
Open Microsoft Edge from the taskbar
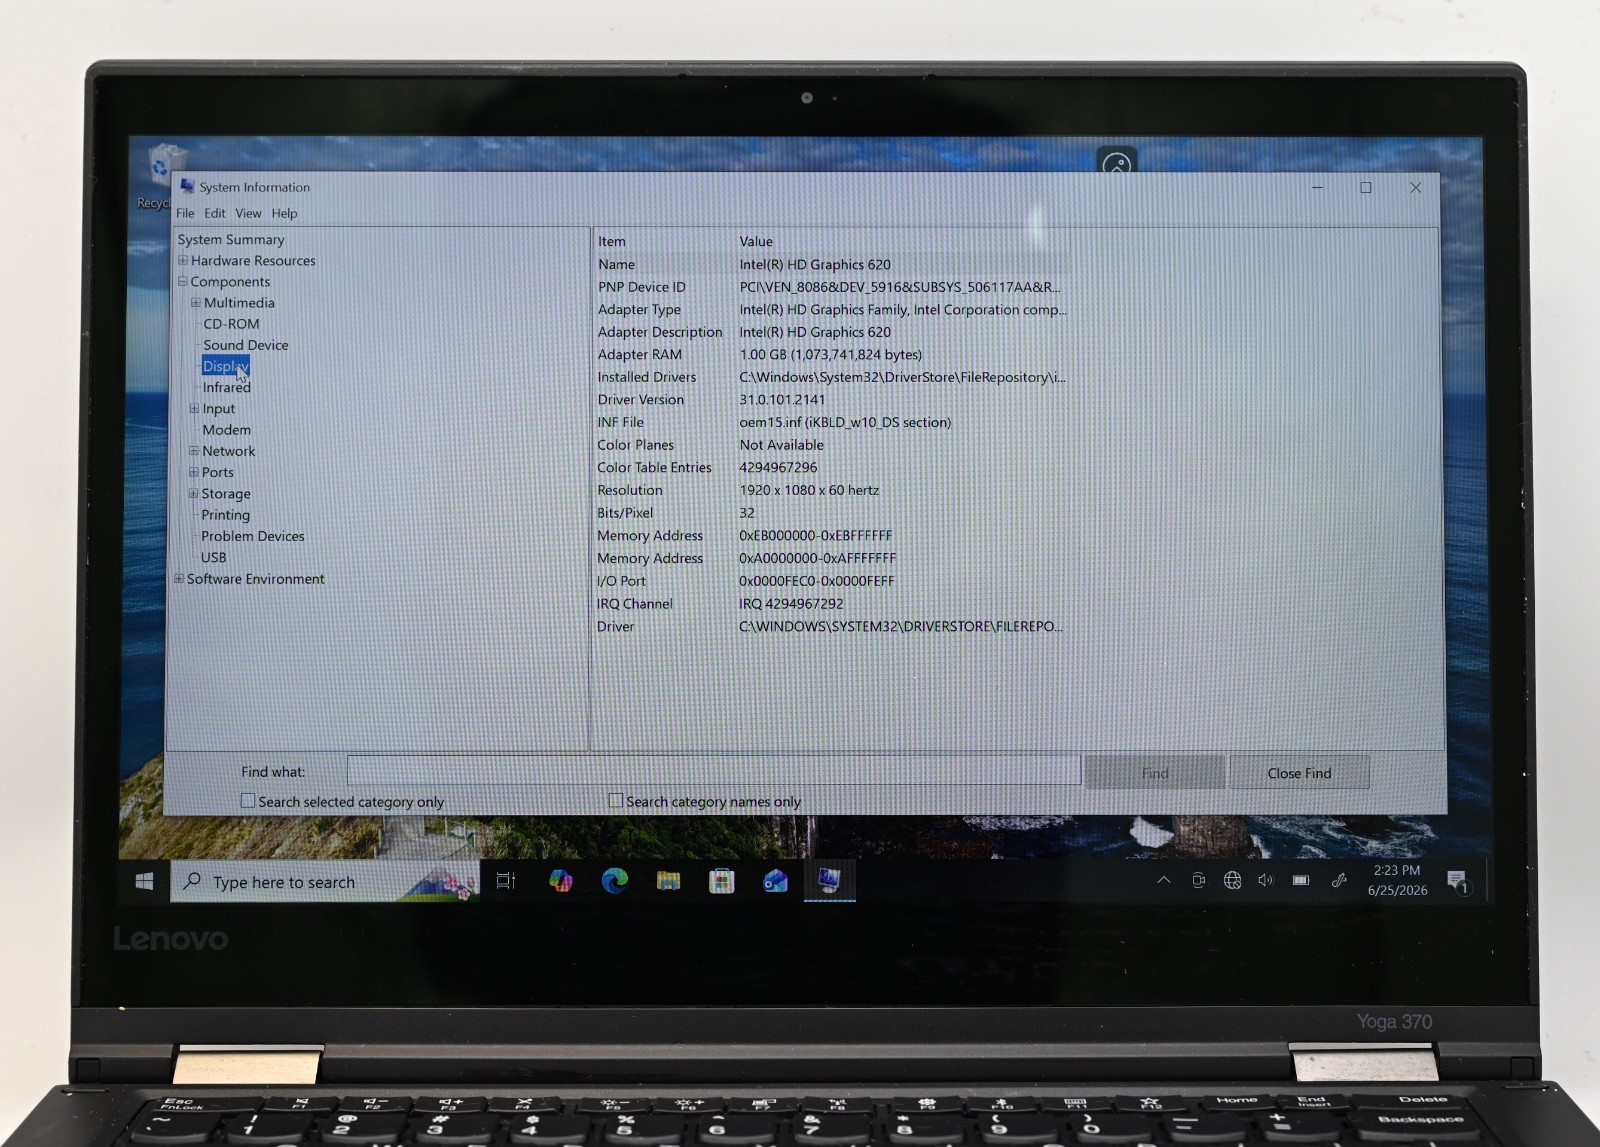coord(614,881)
